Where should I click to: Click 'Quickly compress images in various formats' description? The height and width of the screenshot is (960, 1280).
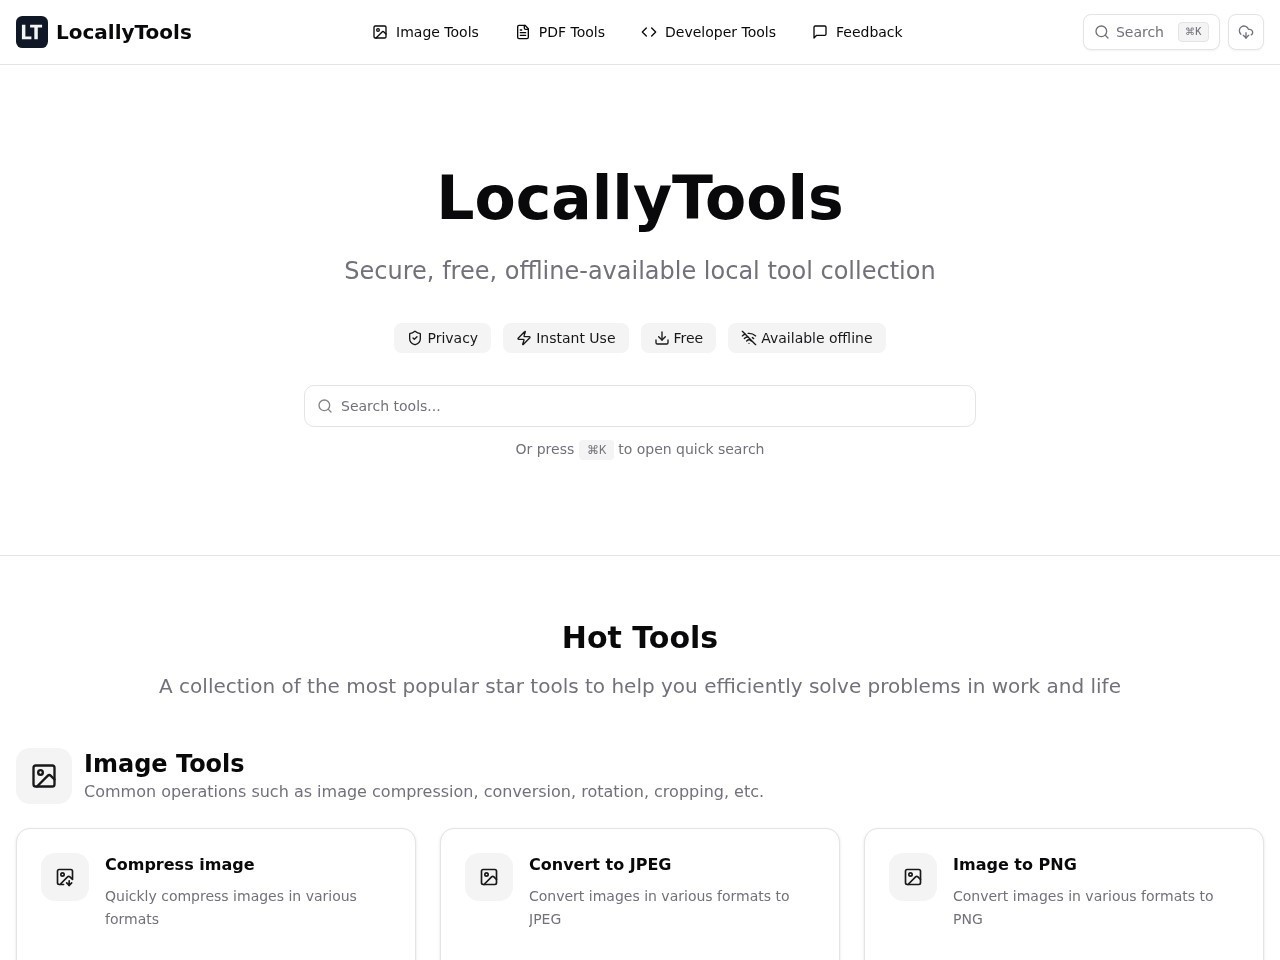coord(231,907)
